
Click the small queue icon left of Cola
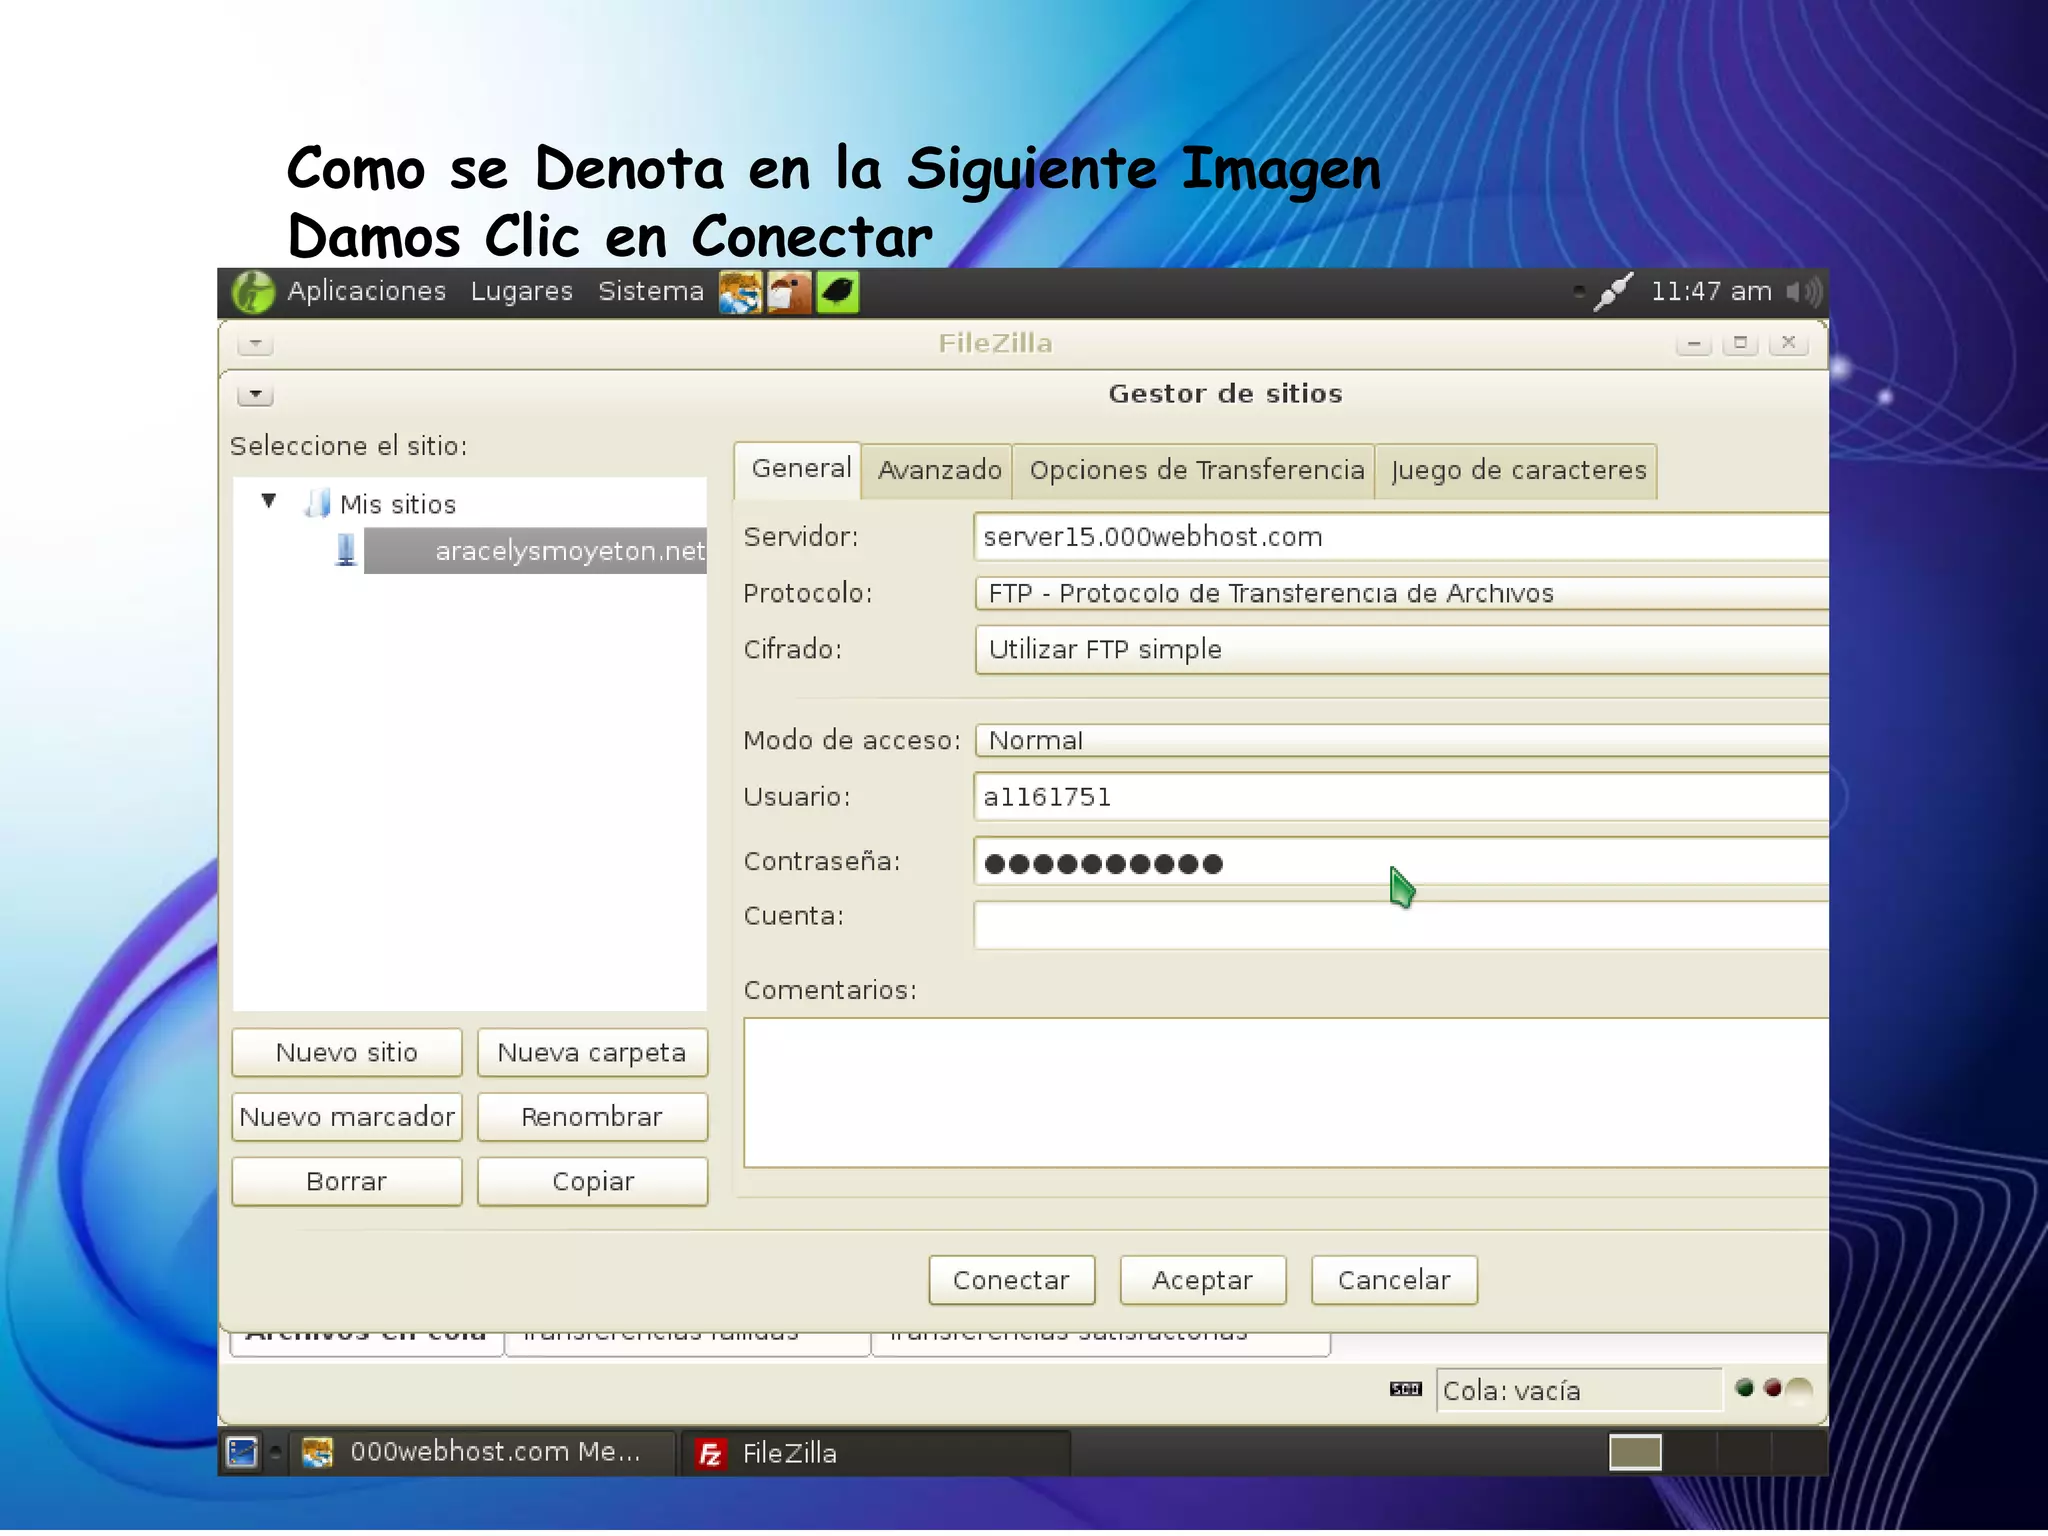1406,1390
